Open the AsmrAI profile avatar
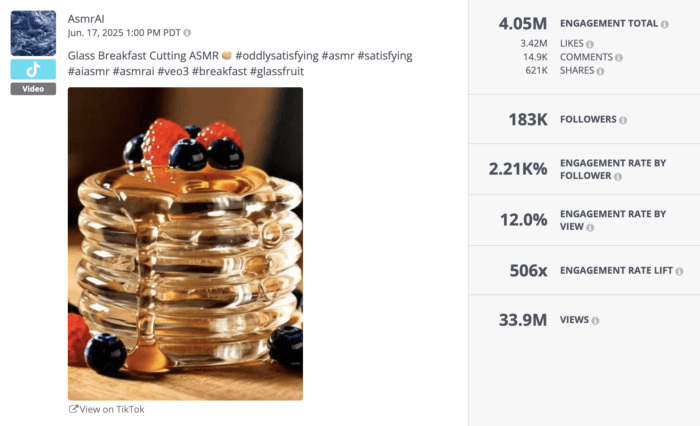 coord(33,33)
